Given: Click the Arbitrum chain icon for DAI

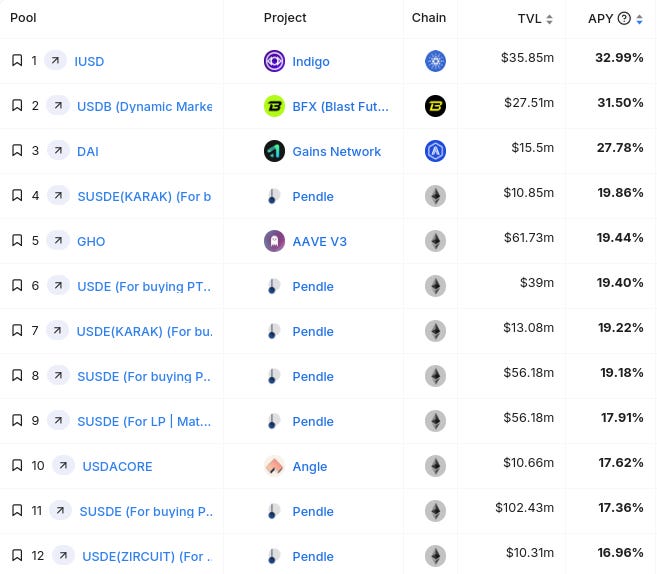Looking at the screenshot, I should click(x=435, y=151).
